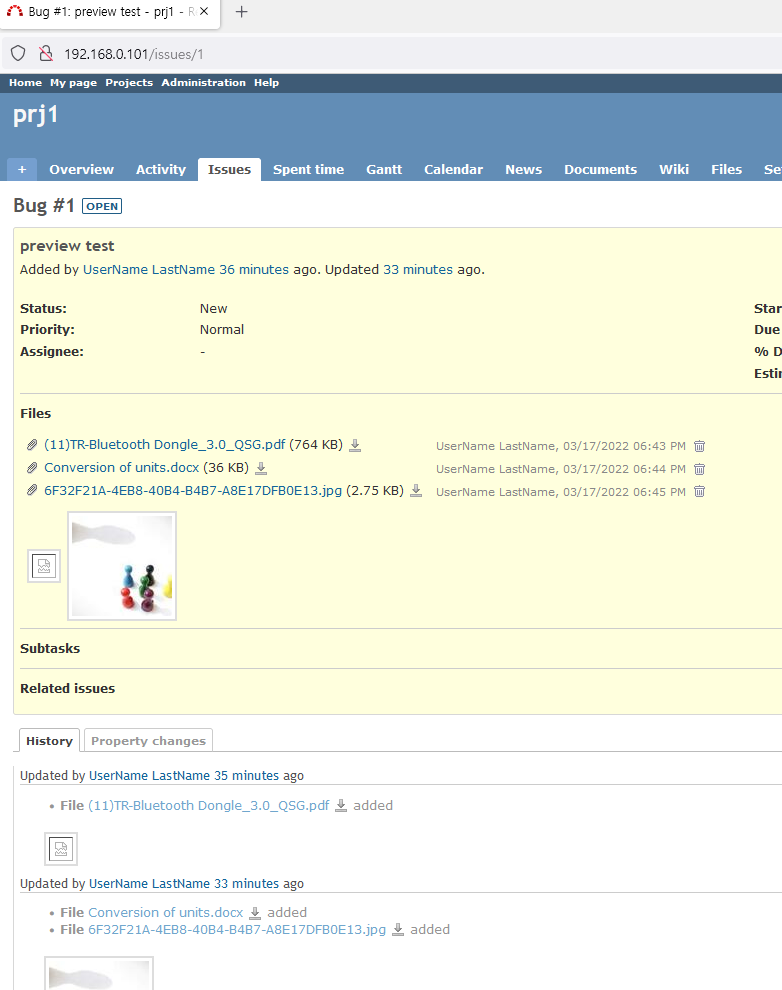782x990 pixels.
Task: Switch to the Overview tab
Action: click(81, 169)
